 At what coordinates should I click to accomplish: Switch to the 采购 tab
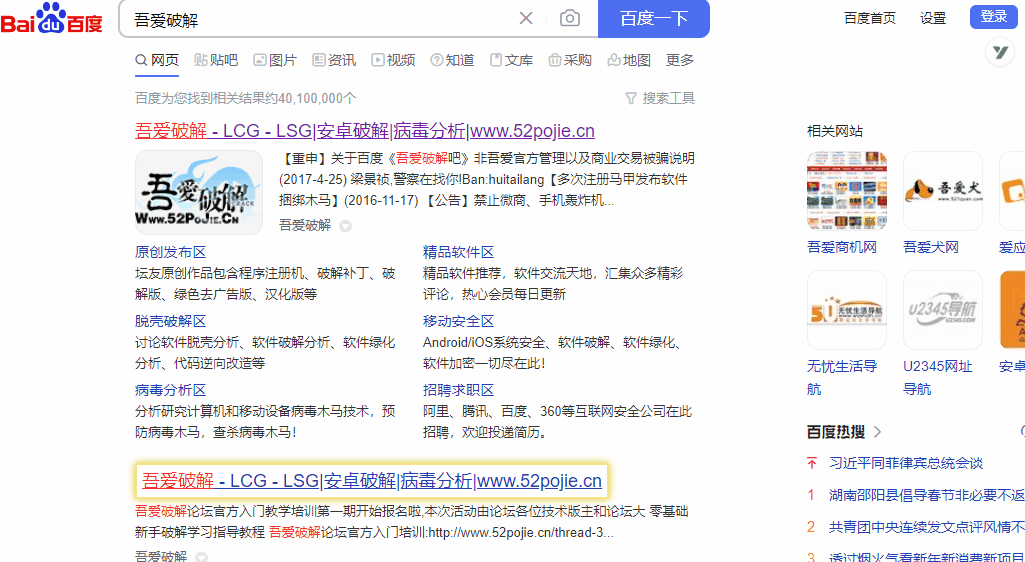pyautogui.click(x=570, y=60)
